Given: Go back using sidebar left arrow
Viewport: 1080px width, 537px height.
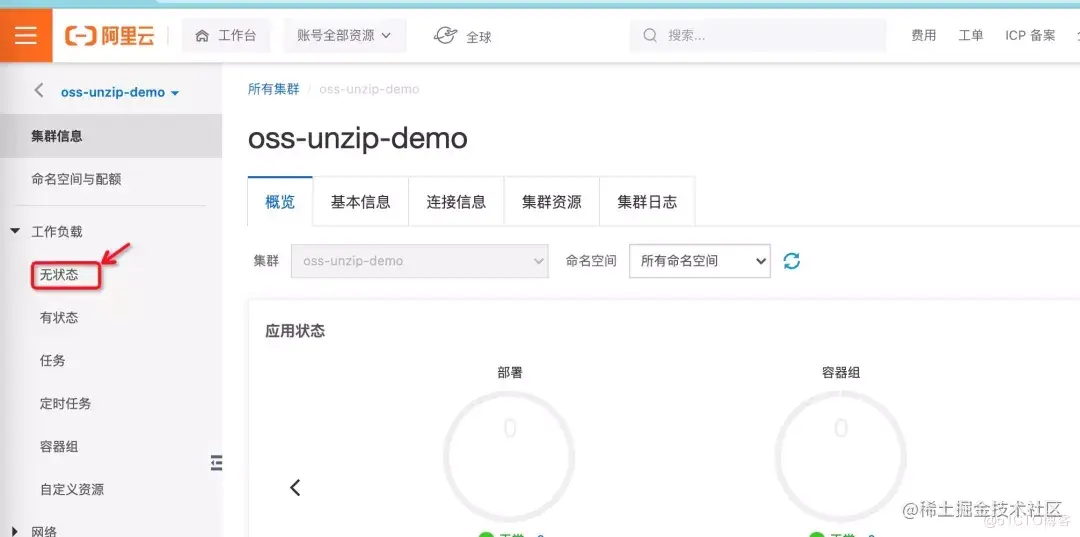Looking at the screenshot, I should pos(39,90).
